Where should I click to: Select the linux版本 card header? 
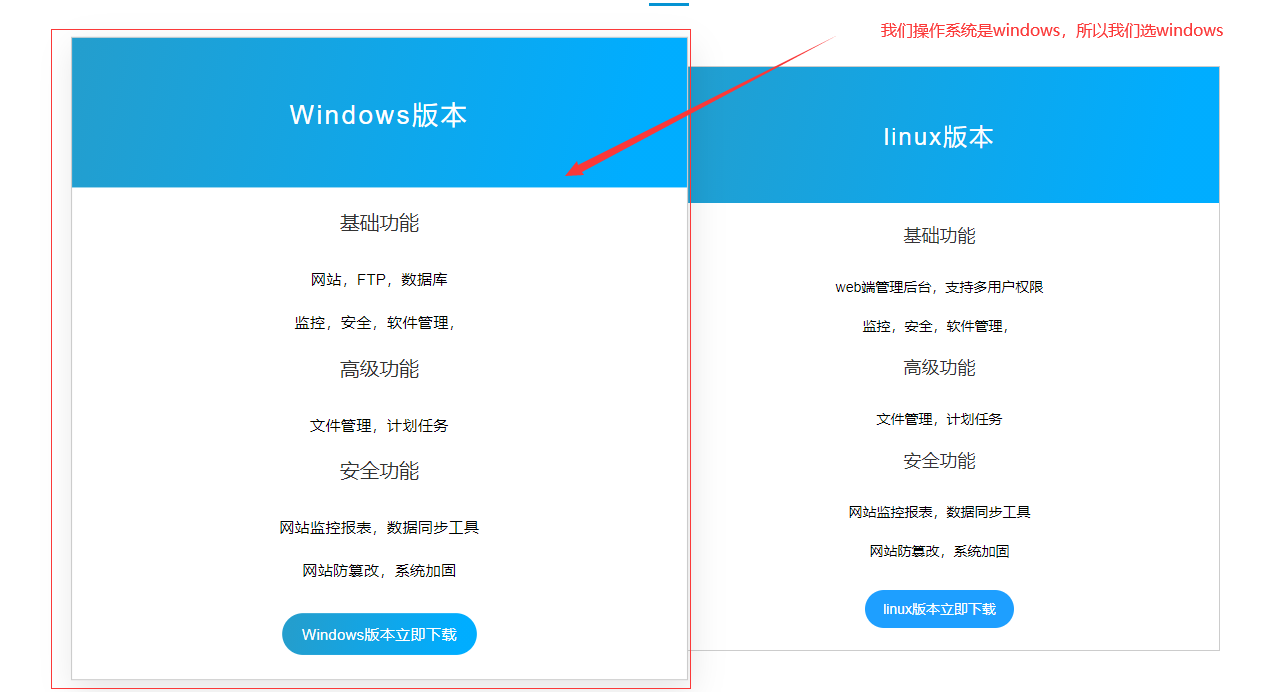pos(954,135)
